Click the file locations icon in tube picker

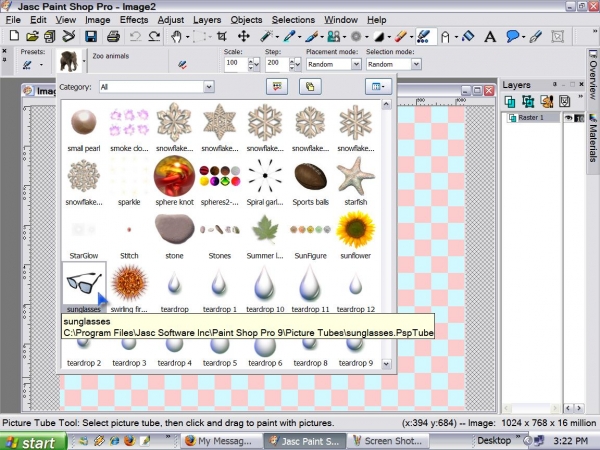(x=310, y=87)
